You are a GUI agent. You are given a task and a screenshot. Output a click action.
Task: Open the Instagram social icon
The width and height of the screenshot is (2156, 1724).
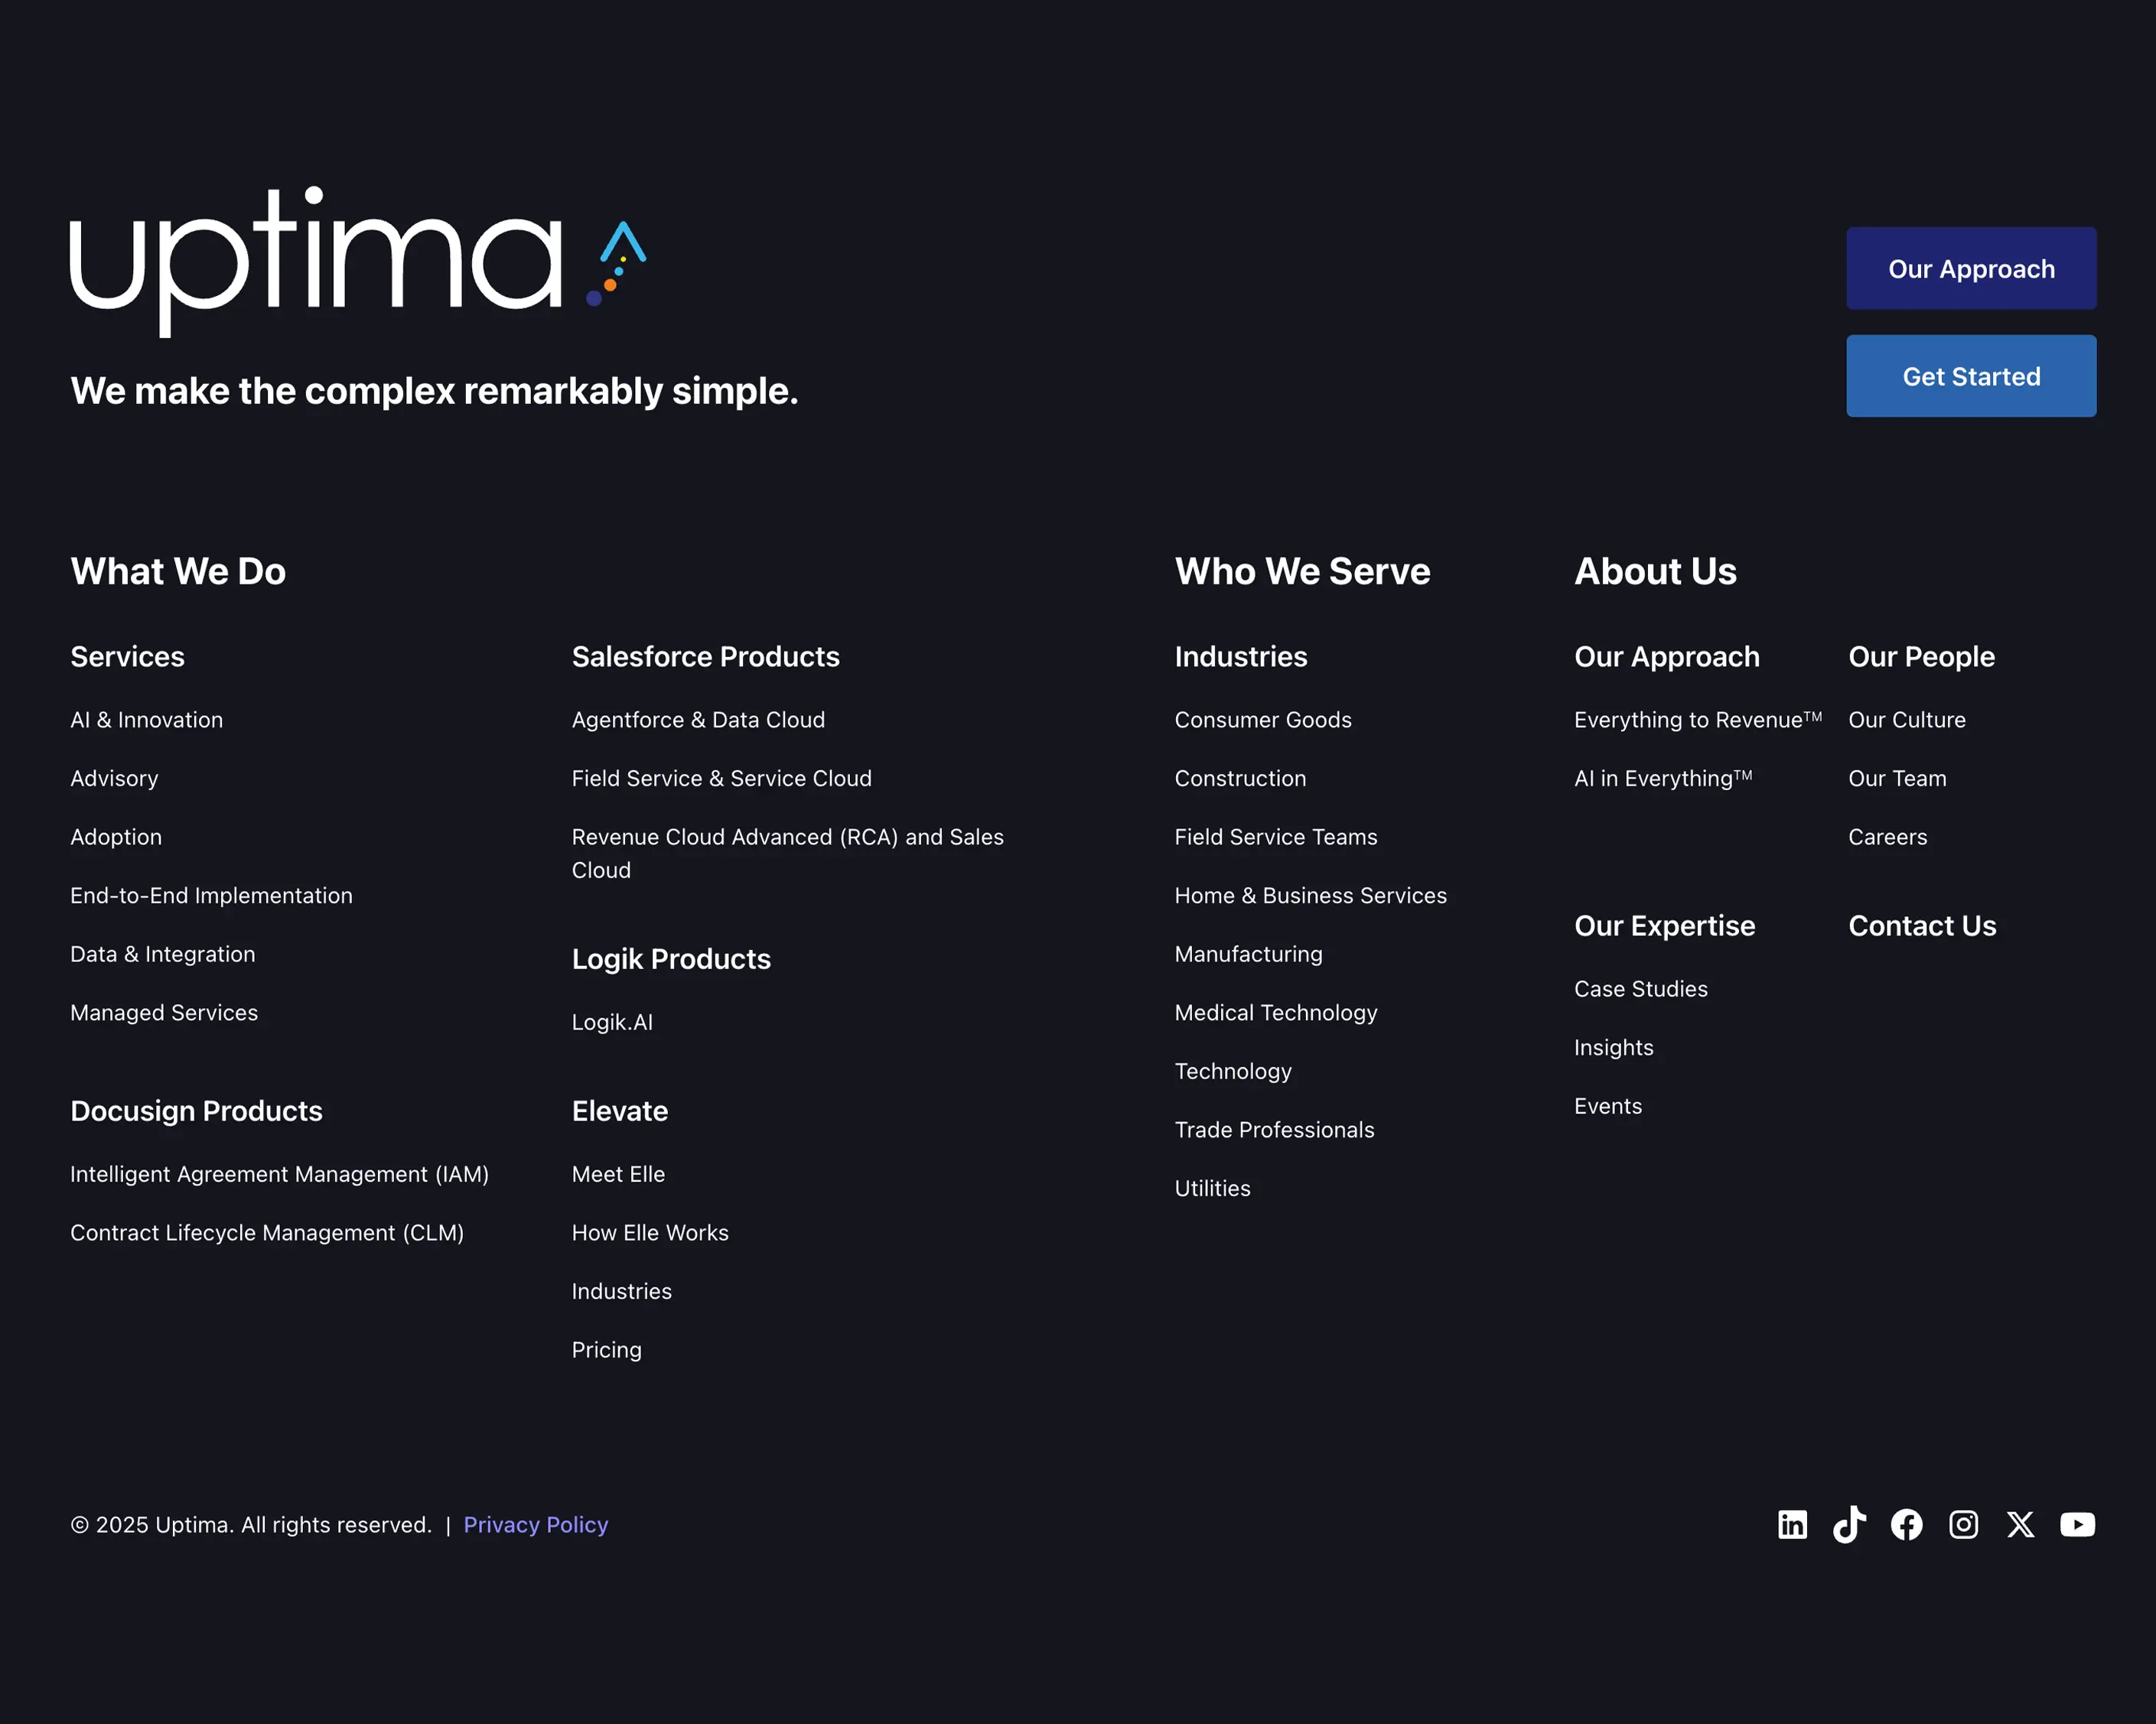point(1963,1524)
